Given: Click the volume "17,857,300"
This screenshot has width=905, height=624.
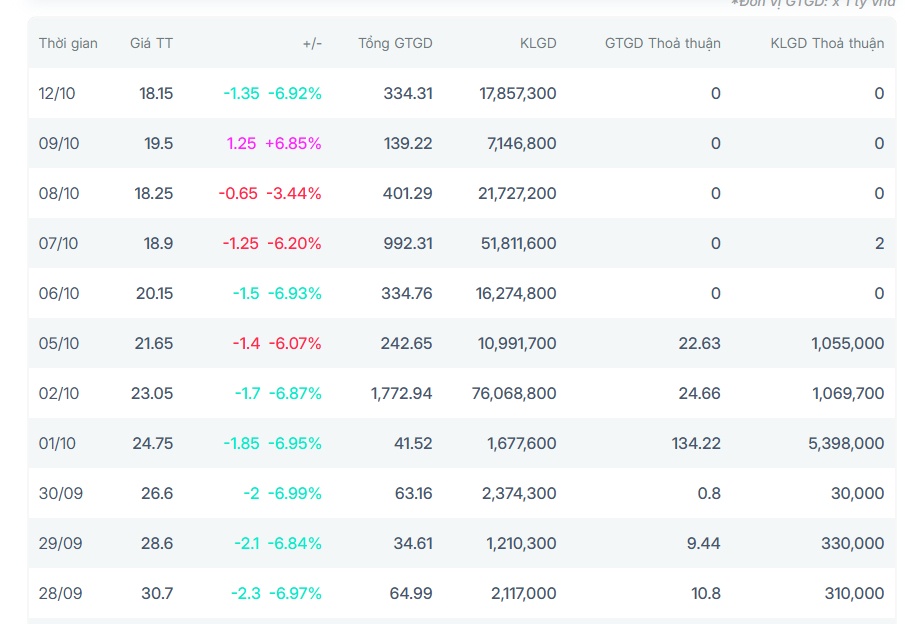Looking at the screenshot, I should pos(518,94).
